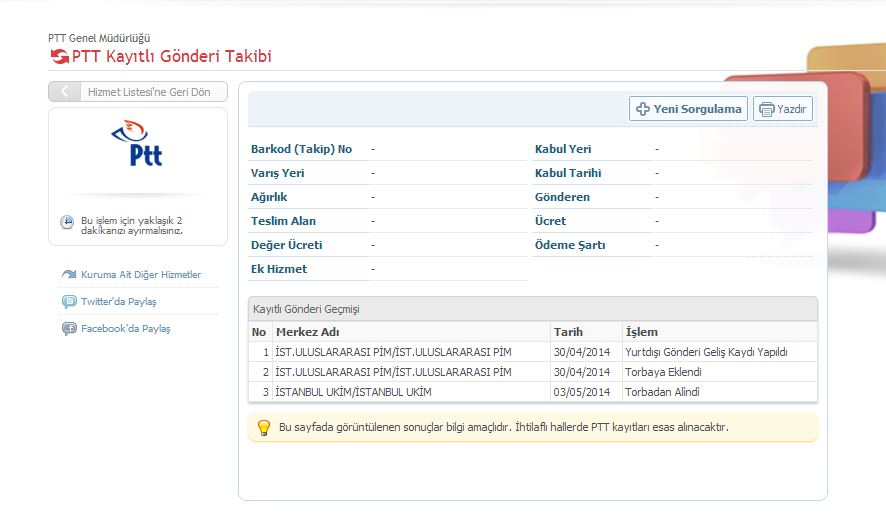
Task: Click the clock icon beside duration note
Action: pyautogui.click(x=67, y=222)
